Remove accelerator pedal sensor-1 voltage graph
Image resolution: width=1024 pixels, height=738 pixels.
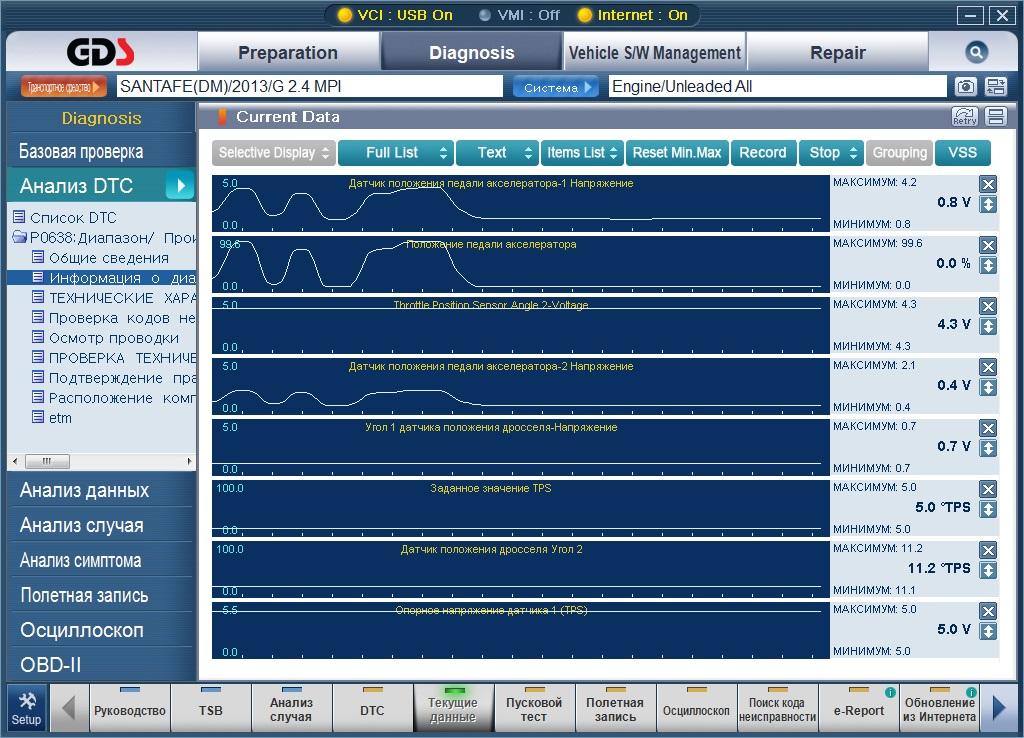[x=988, y=184]
